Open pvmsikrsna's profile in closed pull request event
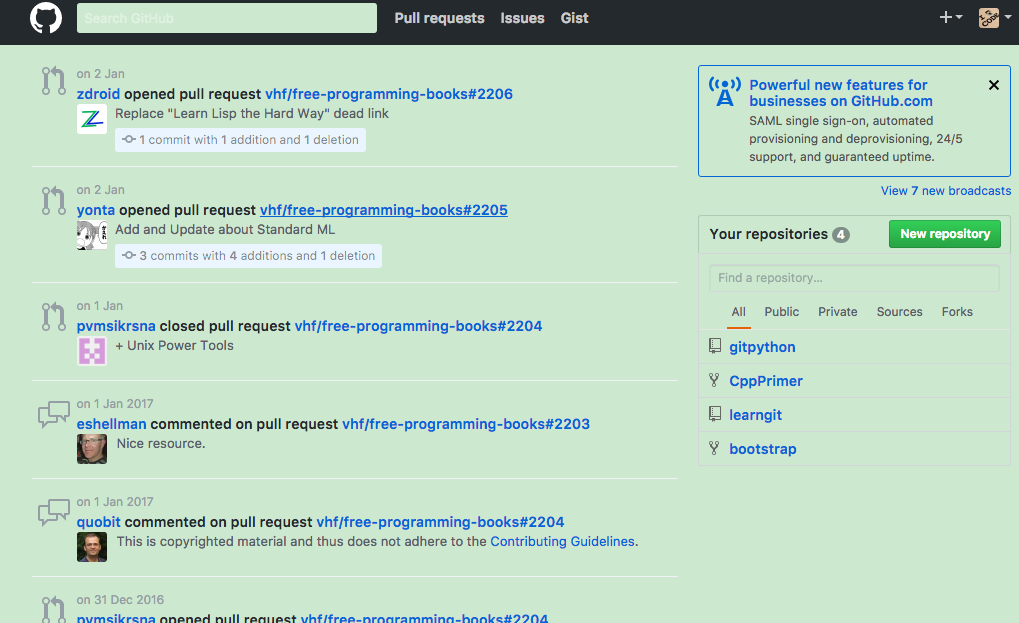 click(x=116, y=326)
